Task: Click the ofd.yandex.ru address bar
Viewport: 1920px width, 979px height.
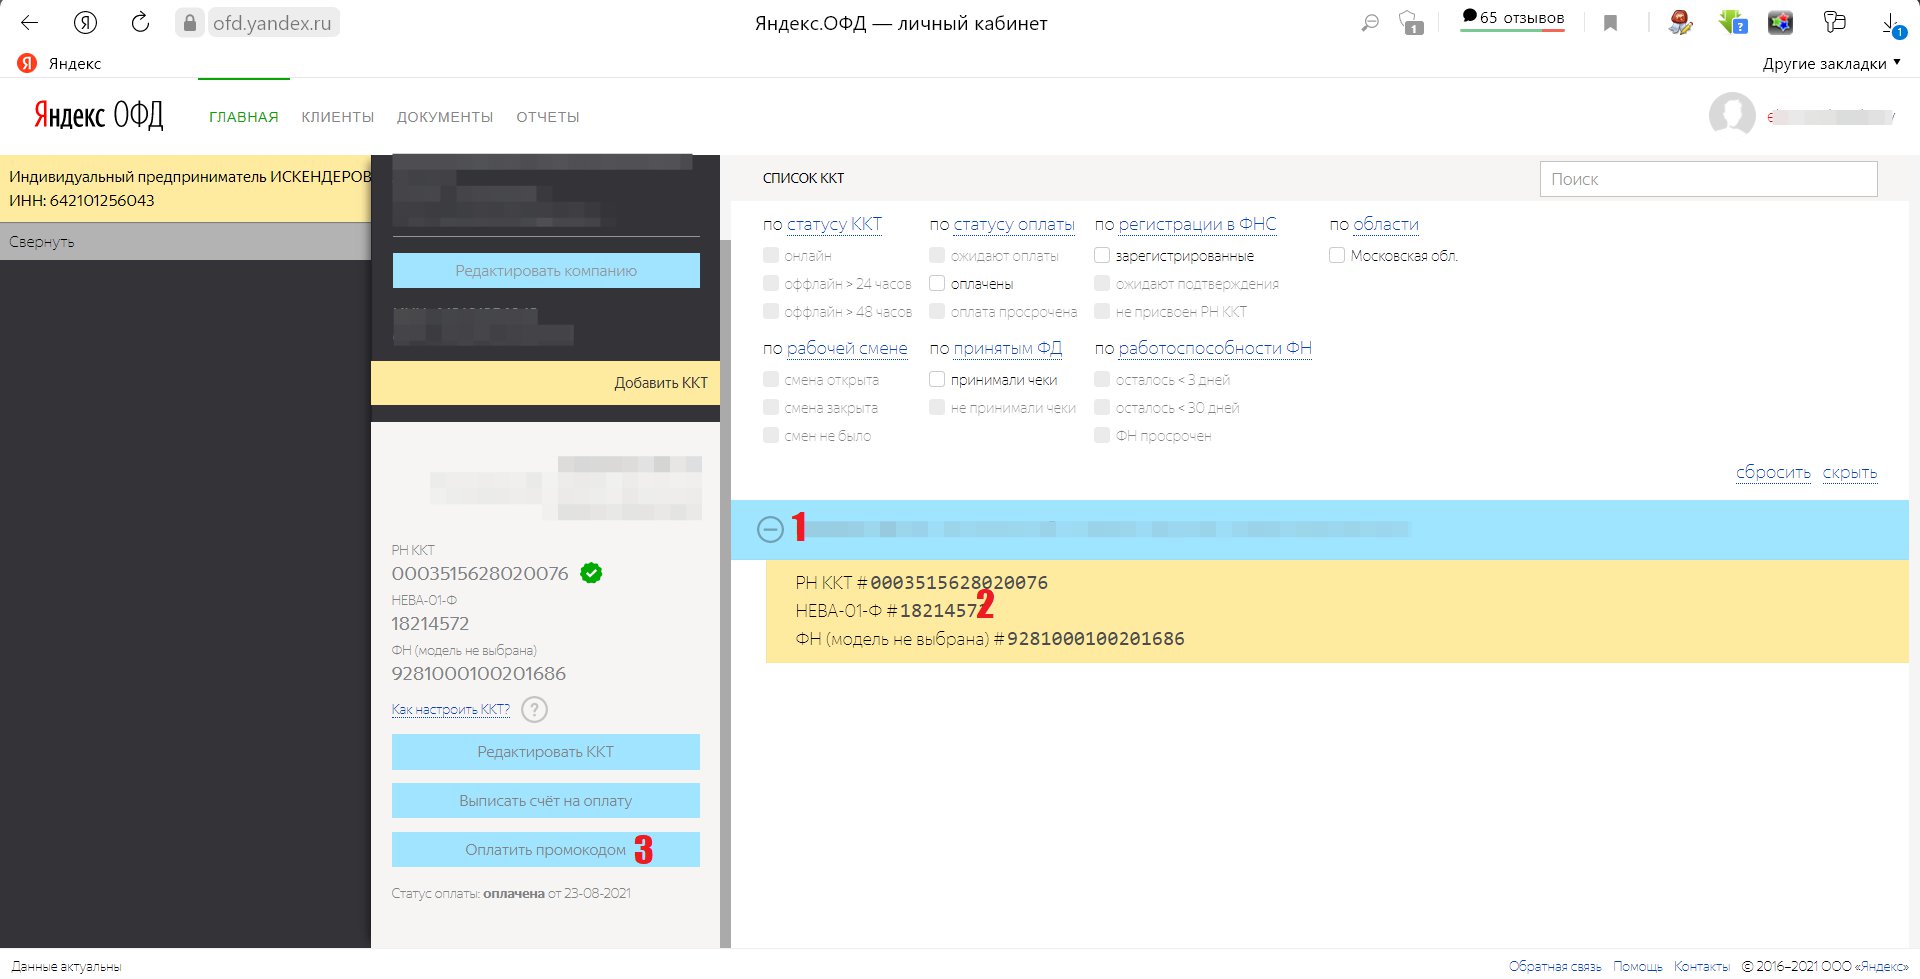Action: [x=272, y=23]
